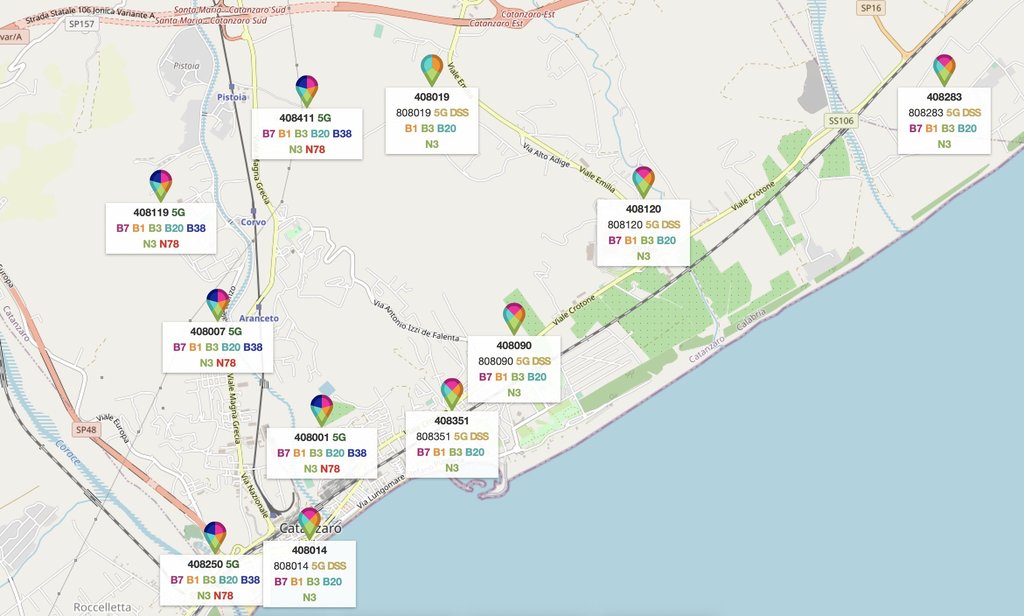The height and width of the screenshot is (616, 1024).
Task: Click the SP48 road shield
Action: 87,430
